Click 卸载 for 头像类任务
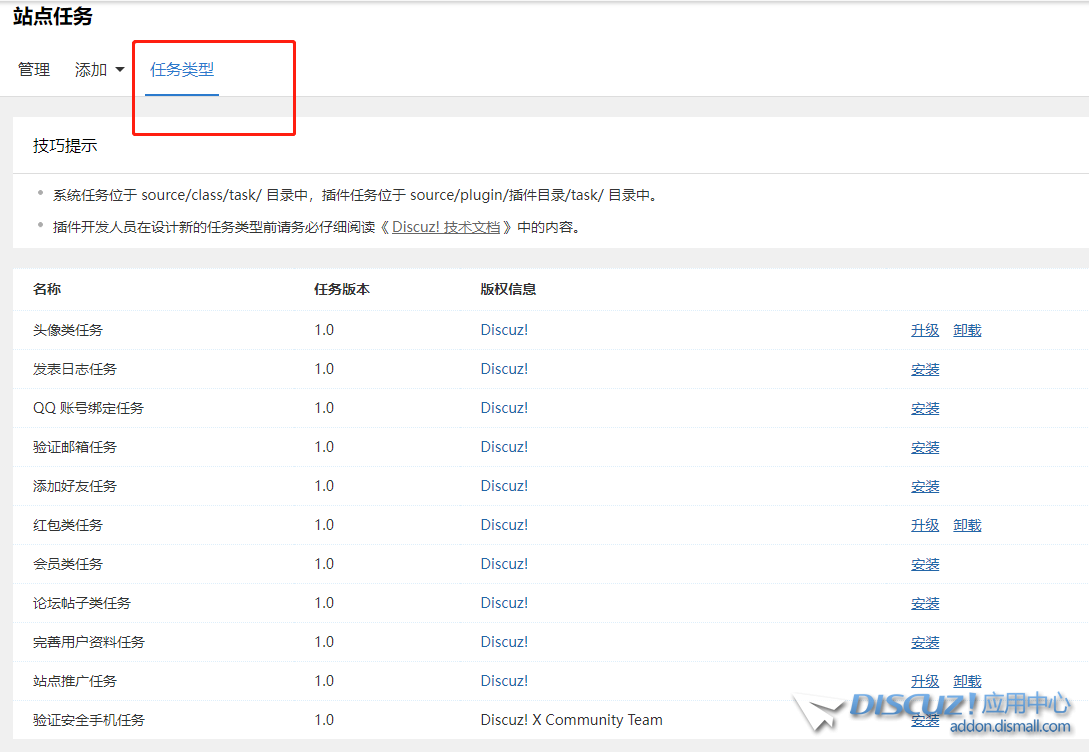This screenshot has width=1089, height=752. (x=966, y=329)
